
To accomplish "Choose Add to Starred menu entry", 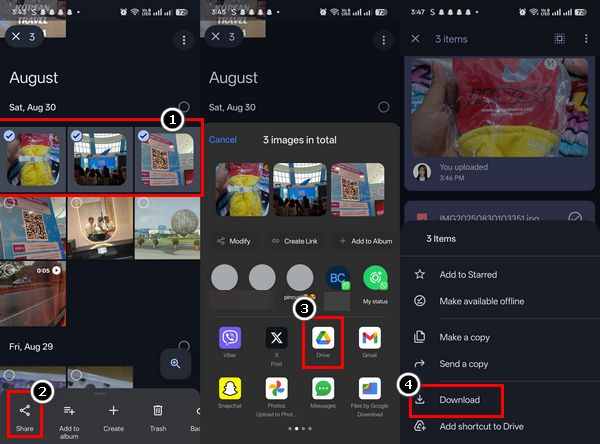I will (468, 274).
